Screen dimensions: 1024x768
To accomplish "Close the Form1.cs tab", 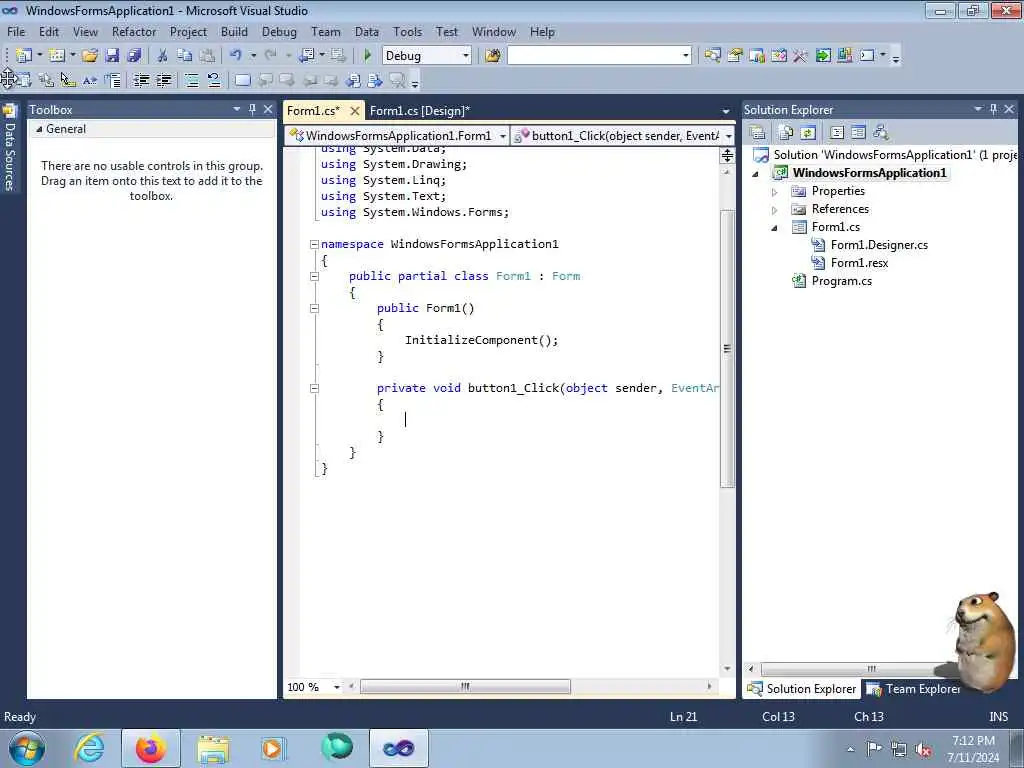I will pyautogui.click(x=355, y=111).
